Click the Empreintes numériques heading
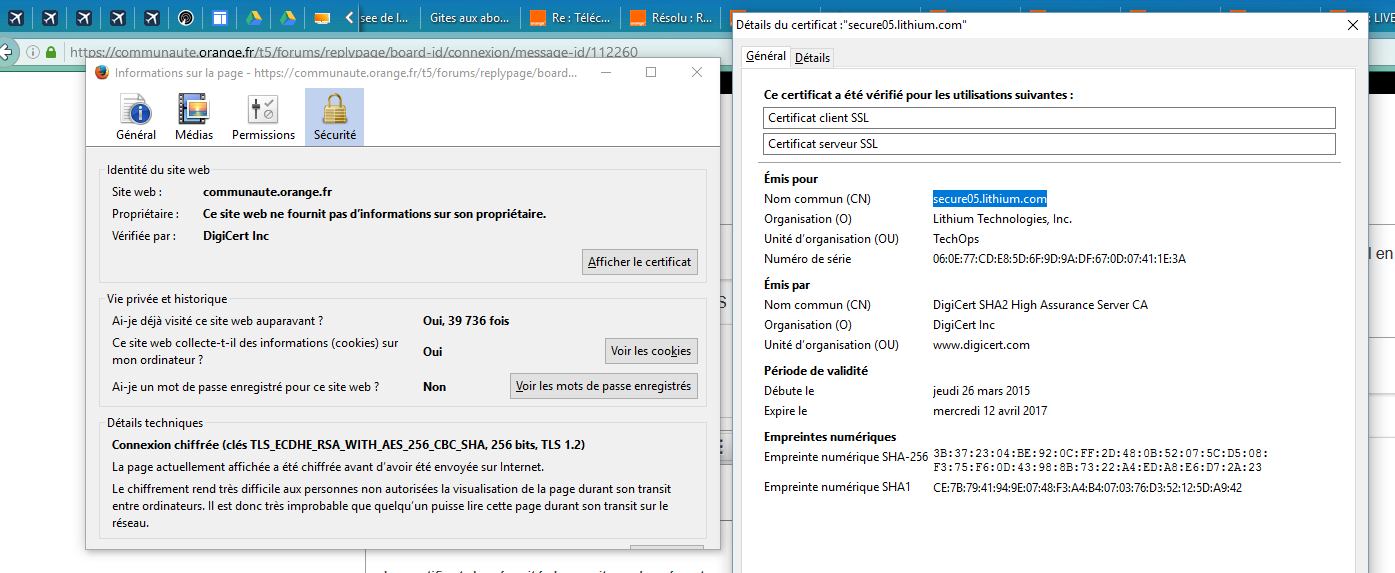The width and height of the screenshot is (1395, 573). pyautogui.click(x=830, y=437)
